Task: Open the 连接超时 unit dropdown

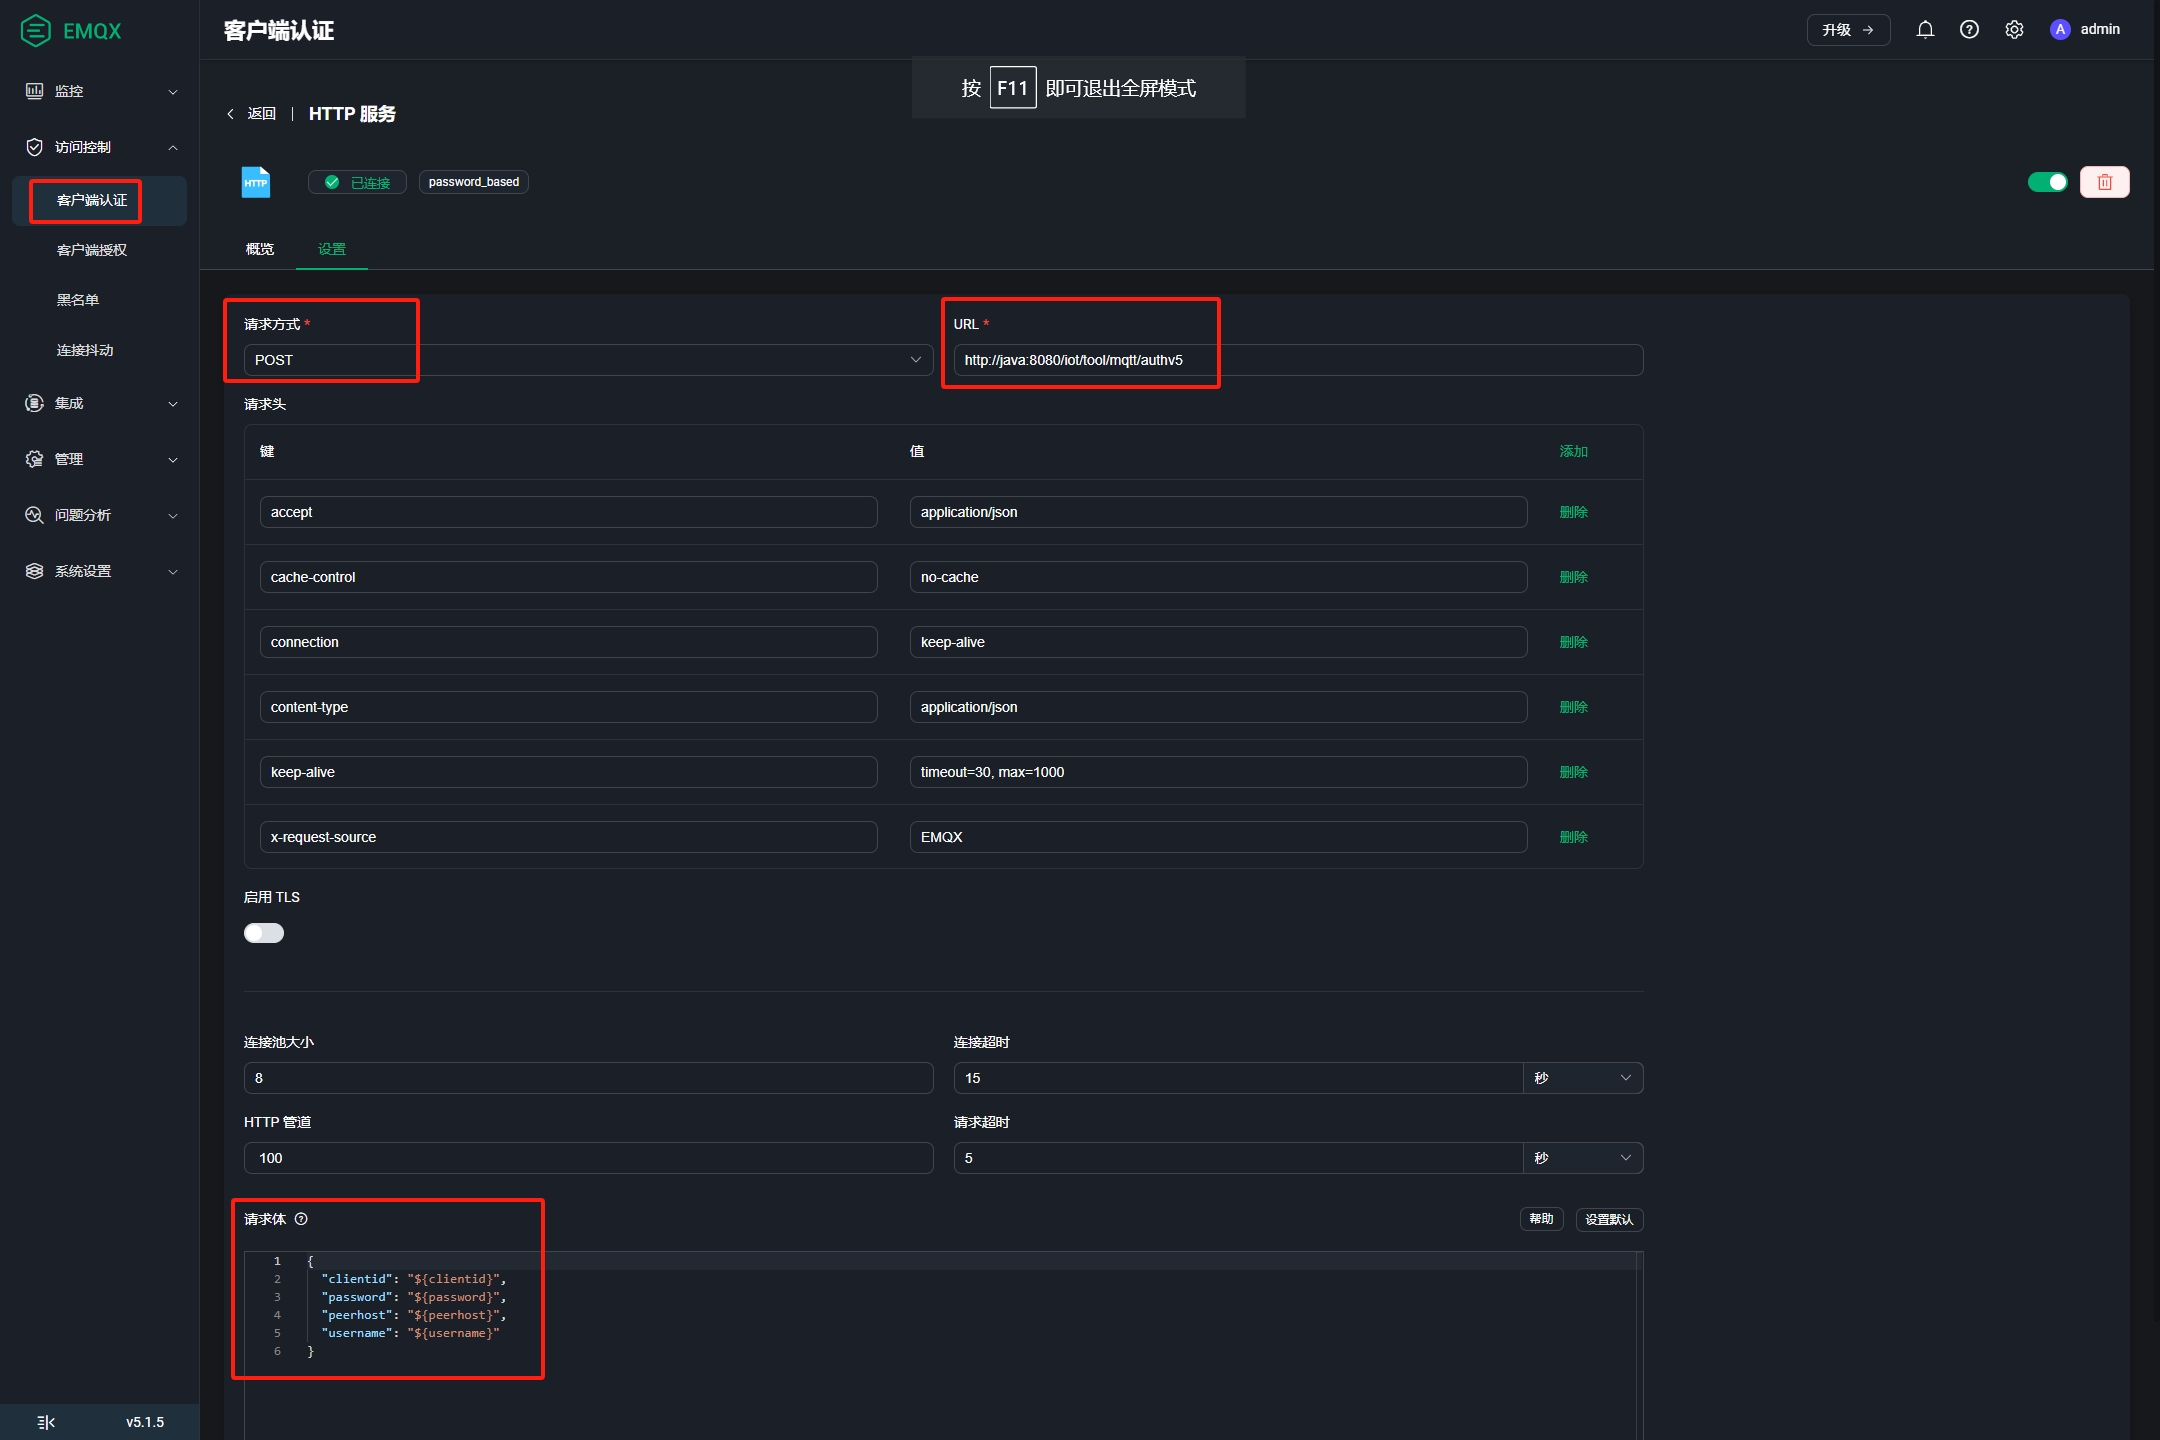Action: coord(1583,1078)
